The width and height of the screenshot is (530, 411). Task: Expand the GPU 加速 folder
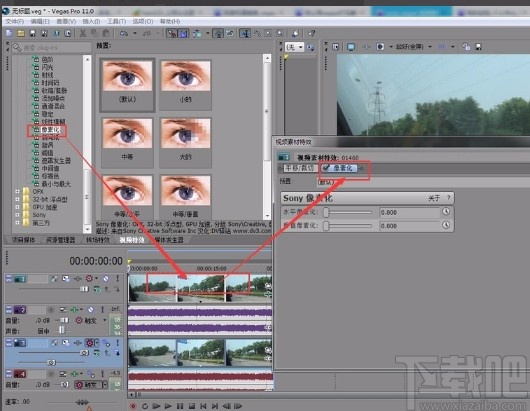click(x=17, y=207)
